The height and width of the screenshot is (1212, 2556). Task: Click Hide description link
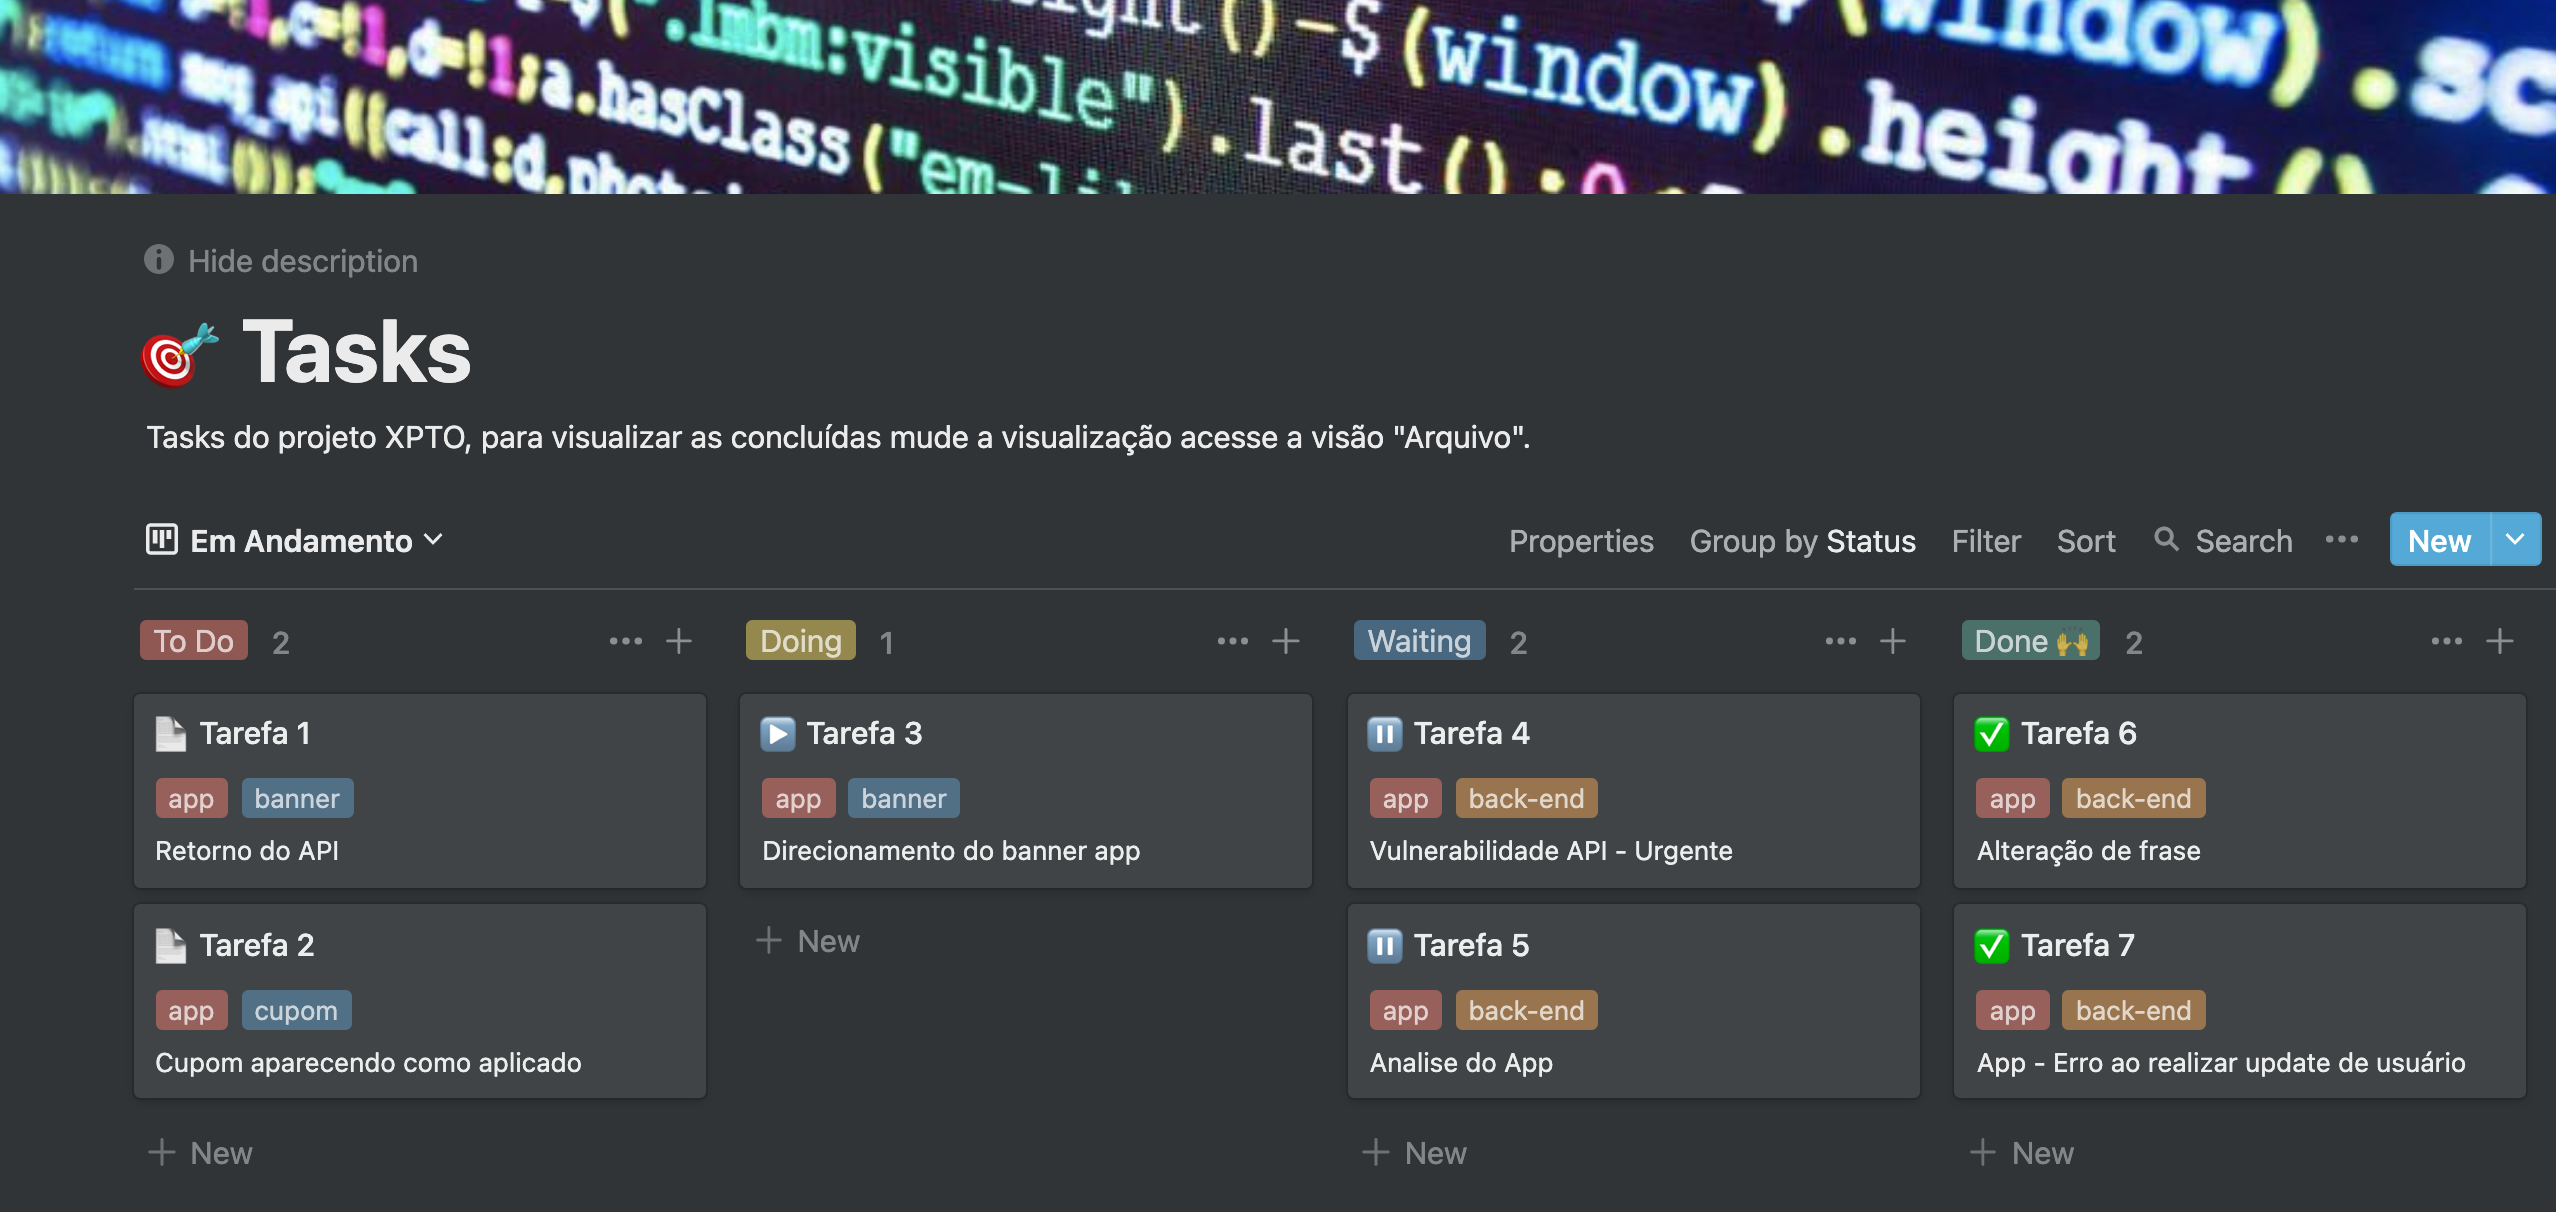(303, 261)
